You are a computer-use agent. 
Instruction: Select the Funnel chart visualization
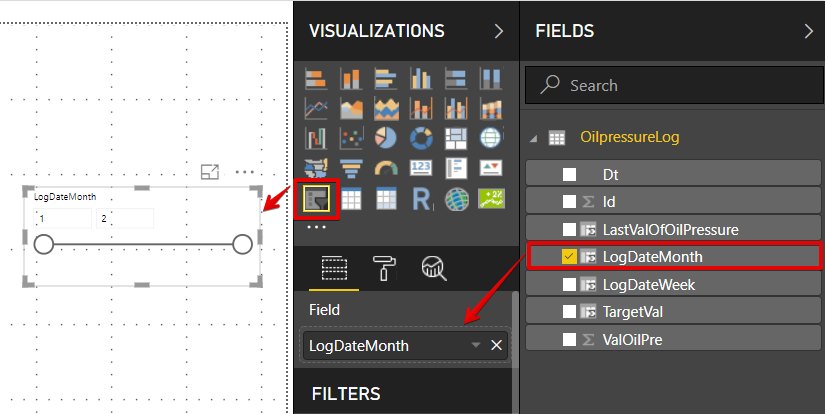(x=353, y=168)
